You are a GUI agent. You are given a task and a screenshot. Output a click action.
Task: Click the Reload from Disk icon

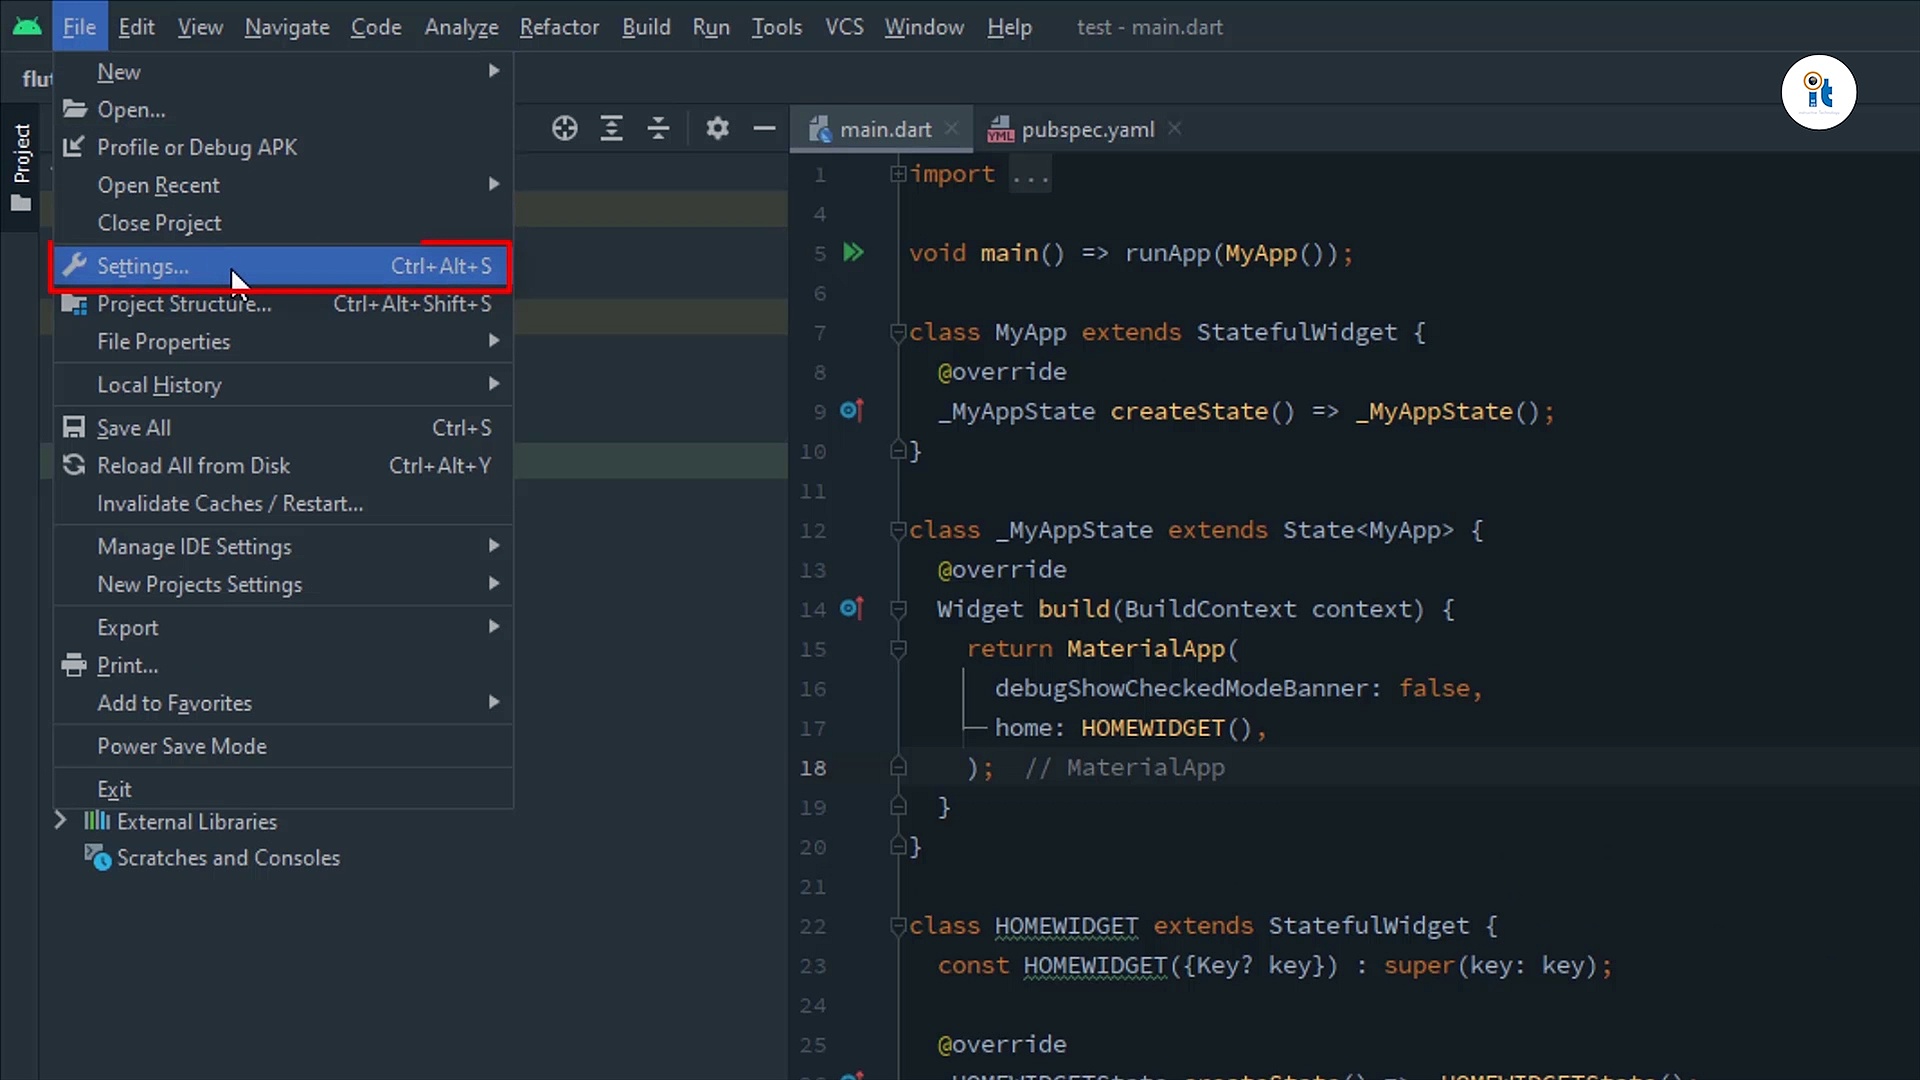(74, 465)
